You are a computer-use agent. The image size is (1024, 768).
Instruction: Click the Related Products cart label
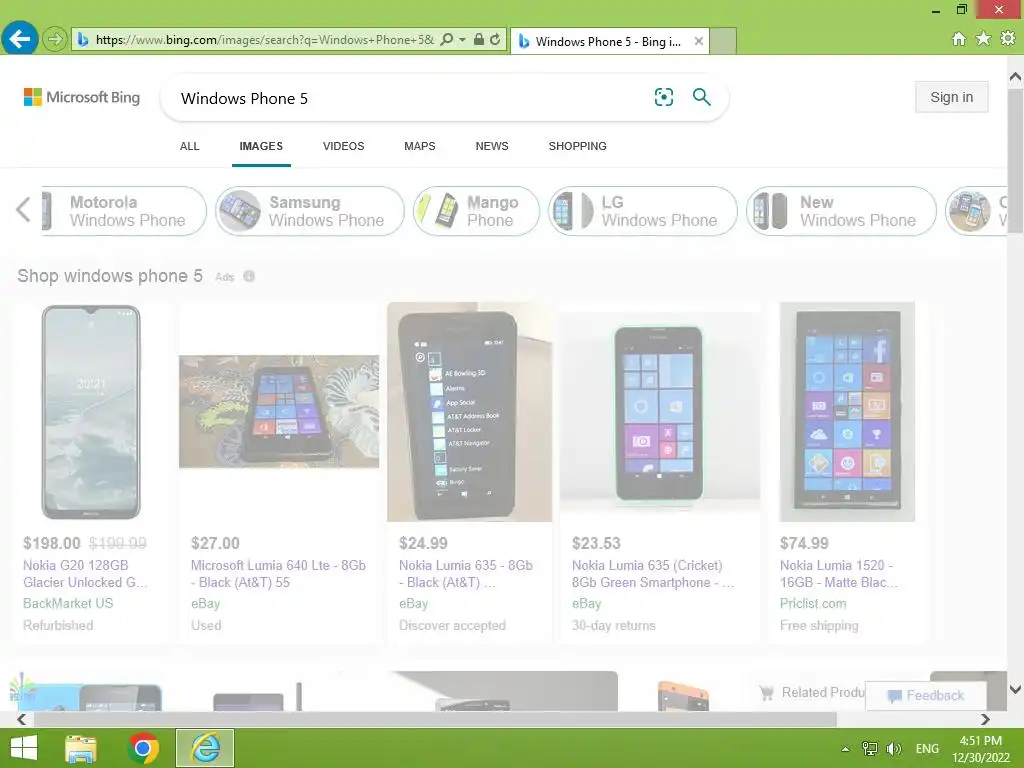(812, 692)
